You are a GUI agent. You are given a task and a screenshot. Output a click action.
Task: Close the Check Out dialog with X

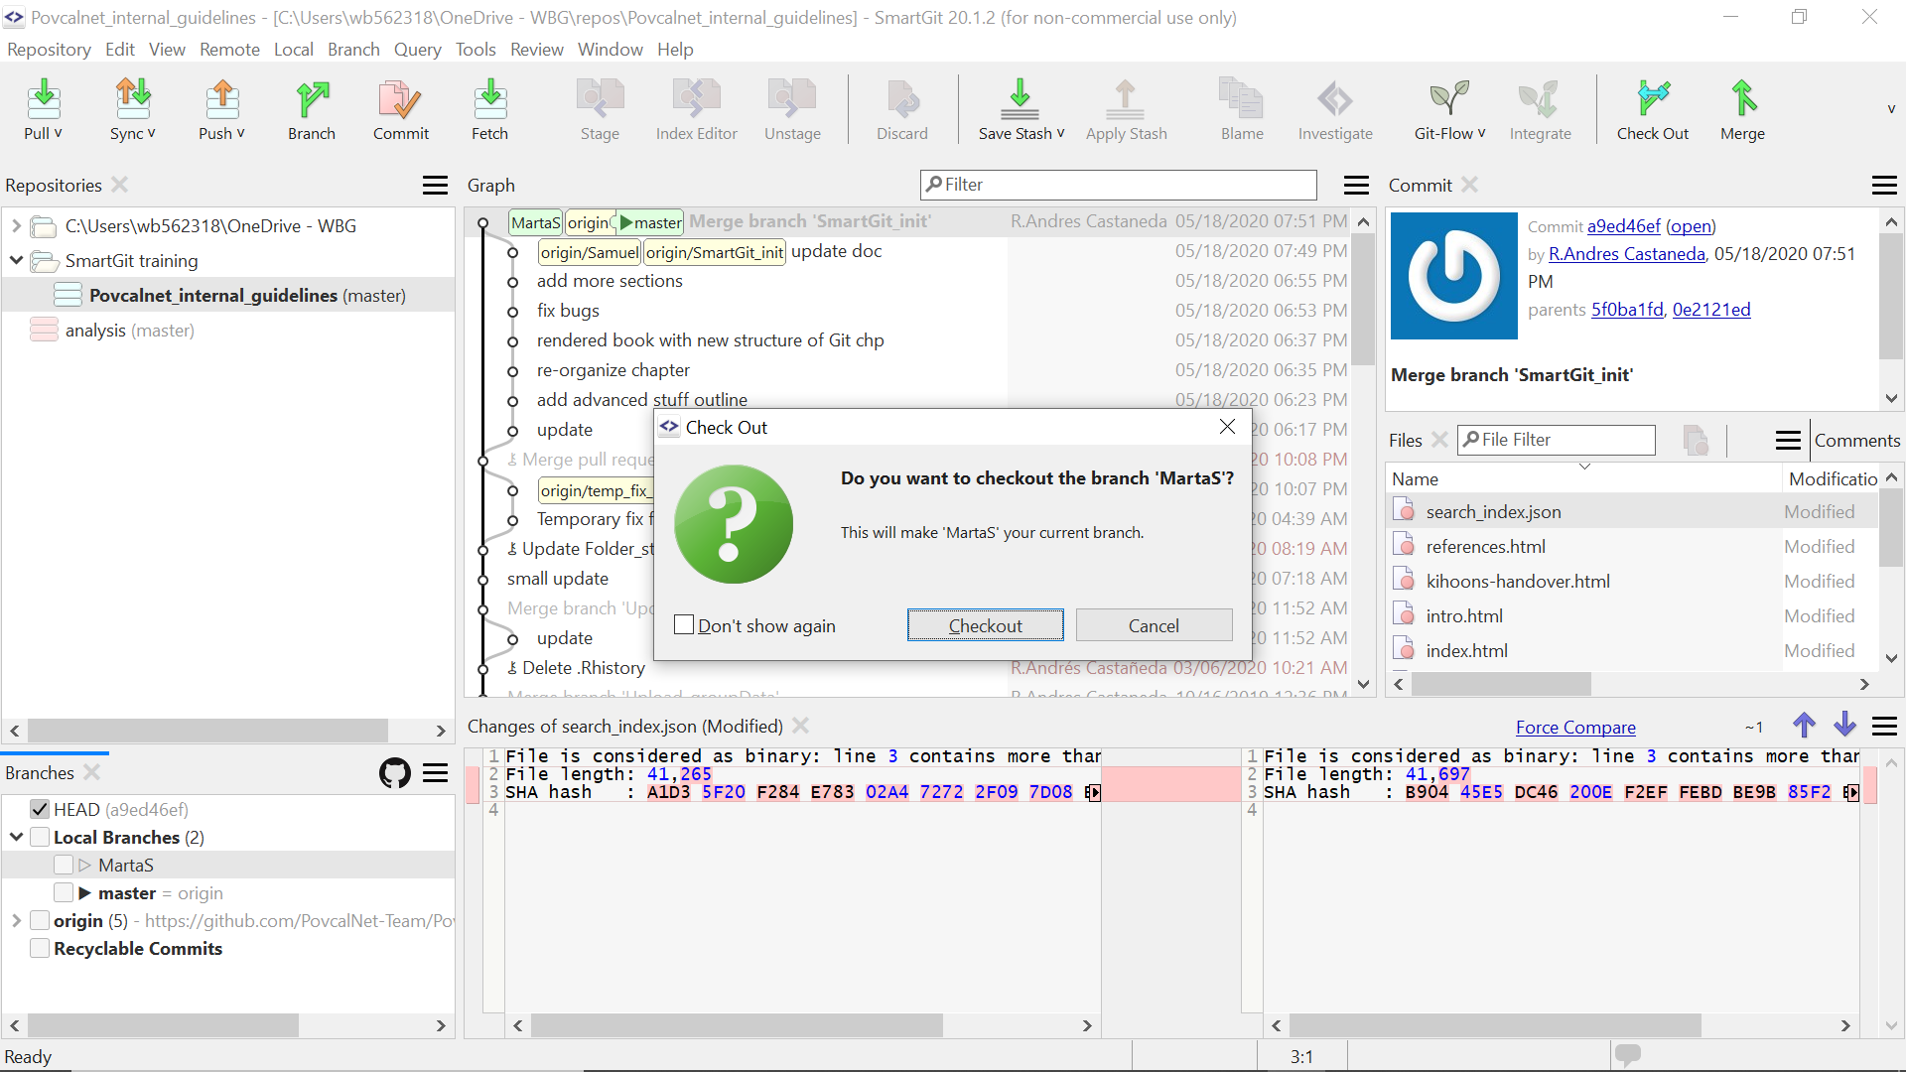click(1227, 427)
